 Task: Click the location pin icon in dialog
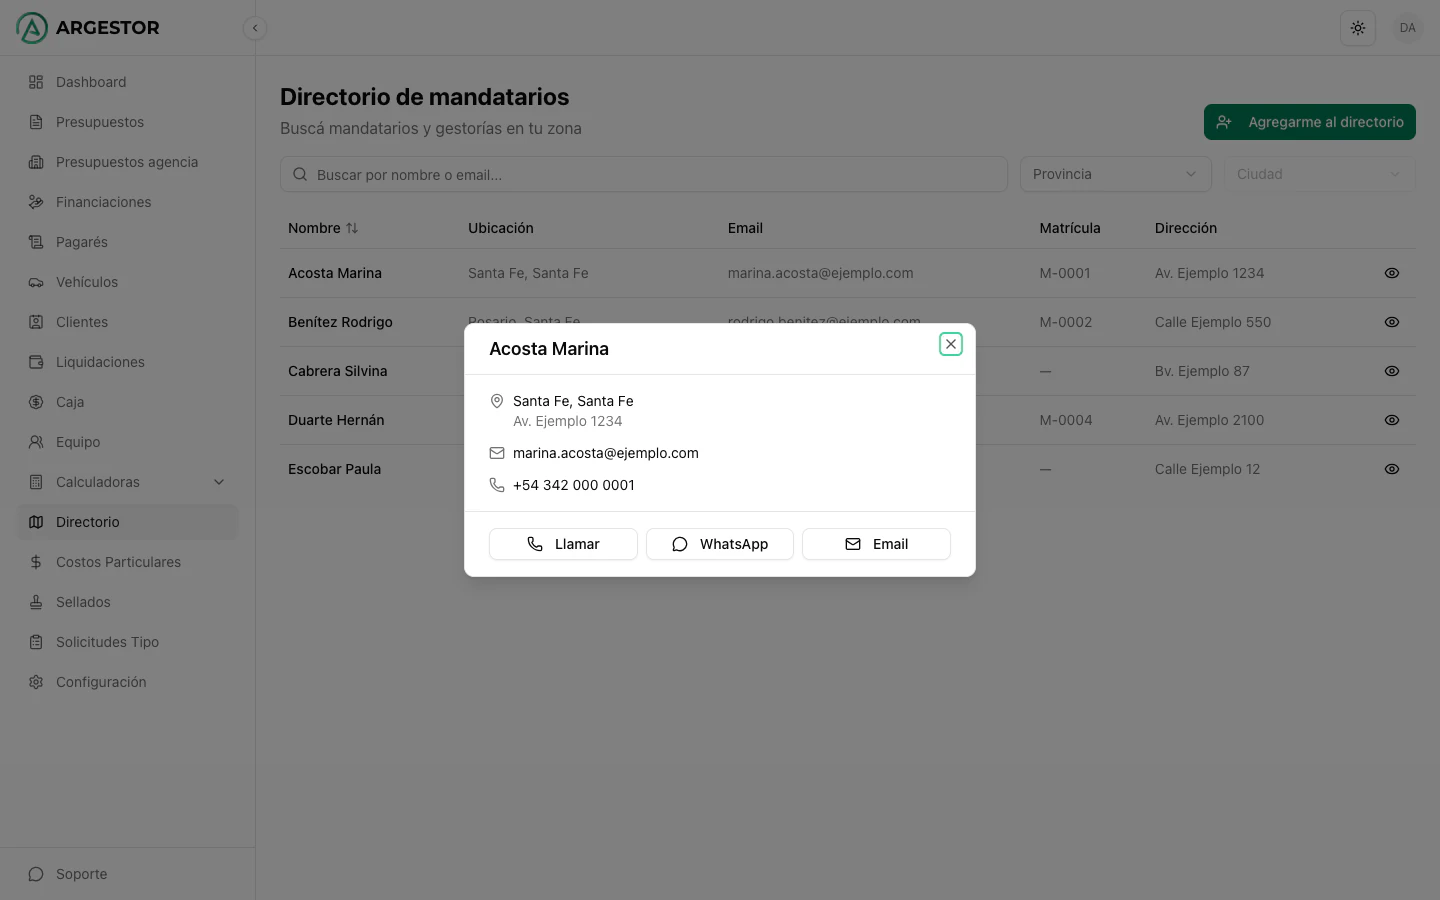pos(497,401)
